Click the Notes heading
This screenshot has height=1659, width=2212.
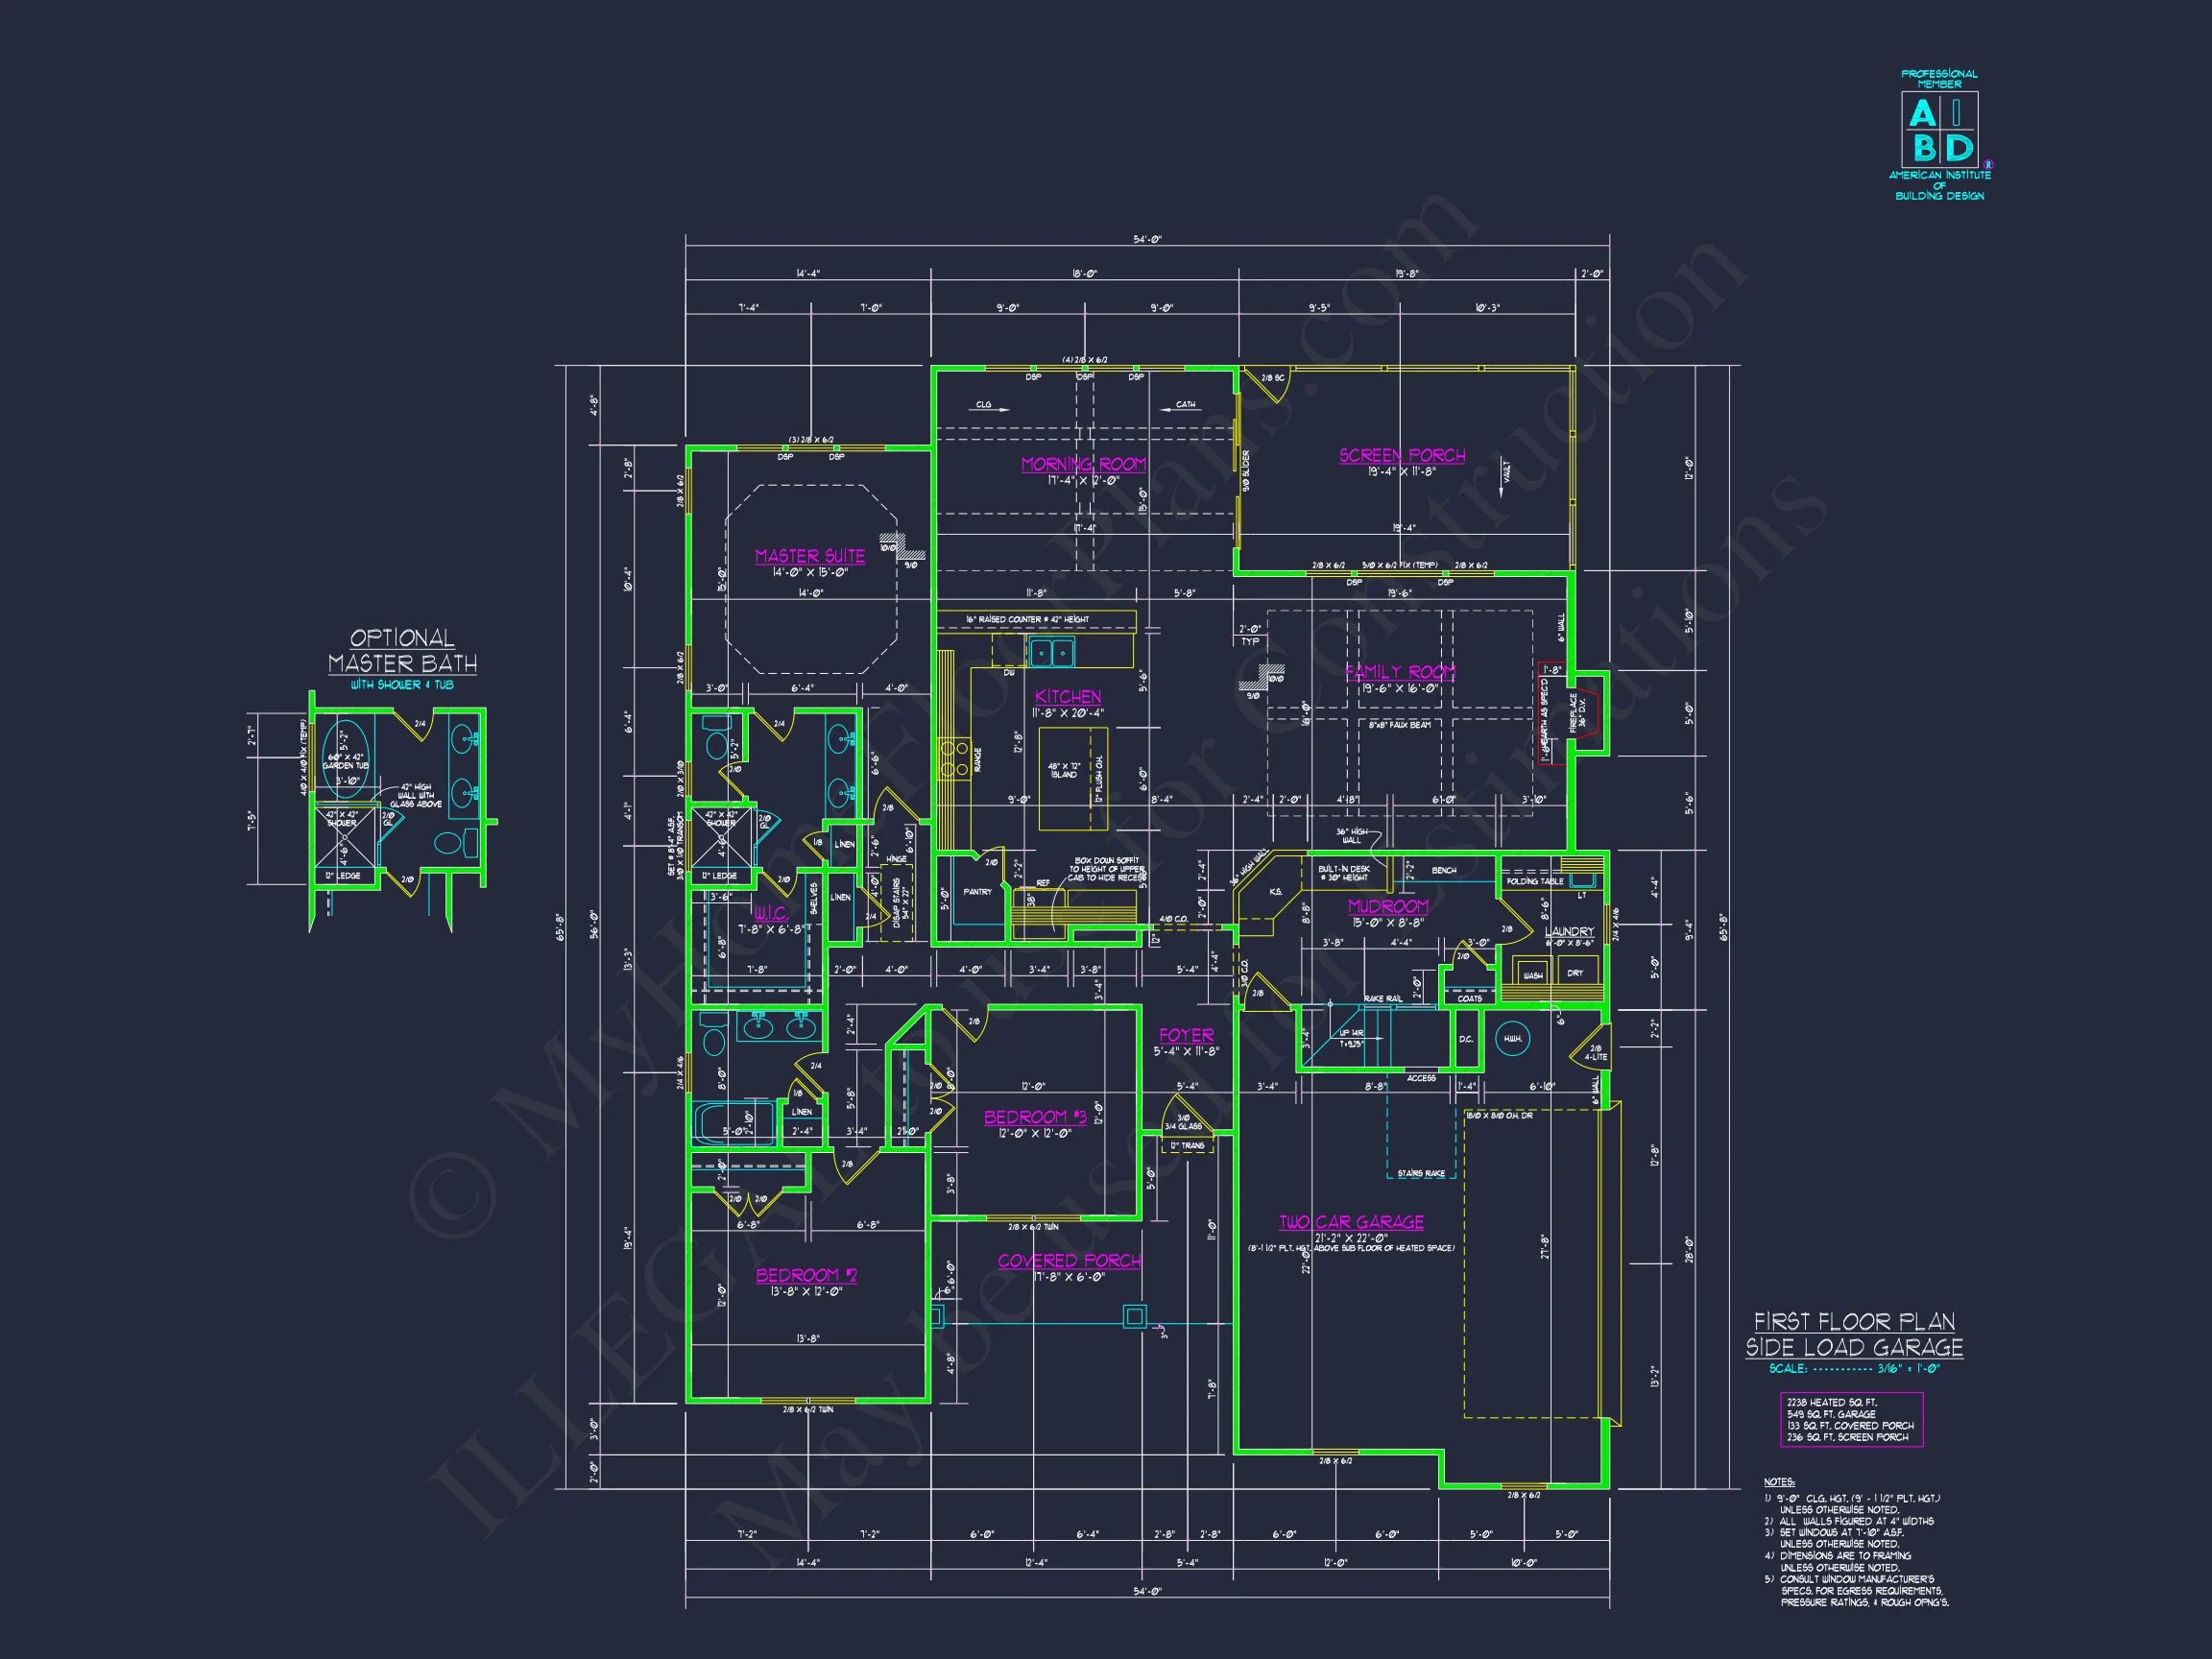[x=1779, y=1482]
